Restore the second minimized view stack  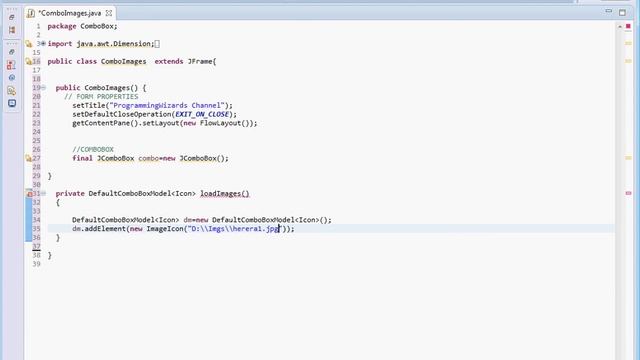[x=12, y=52]
